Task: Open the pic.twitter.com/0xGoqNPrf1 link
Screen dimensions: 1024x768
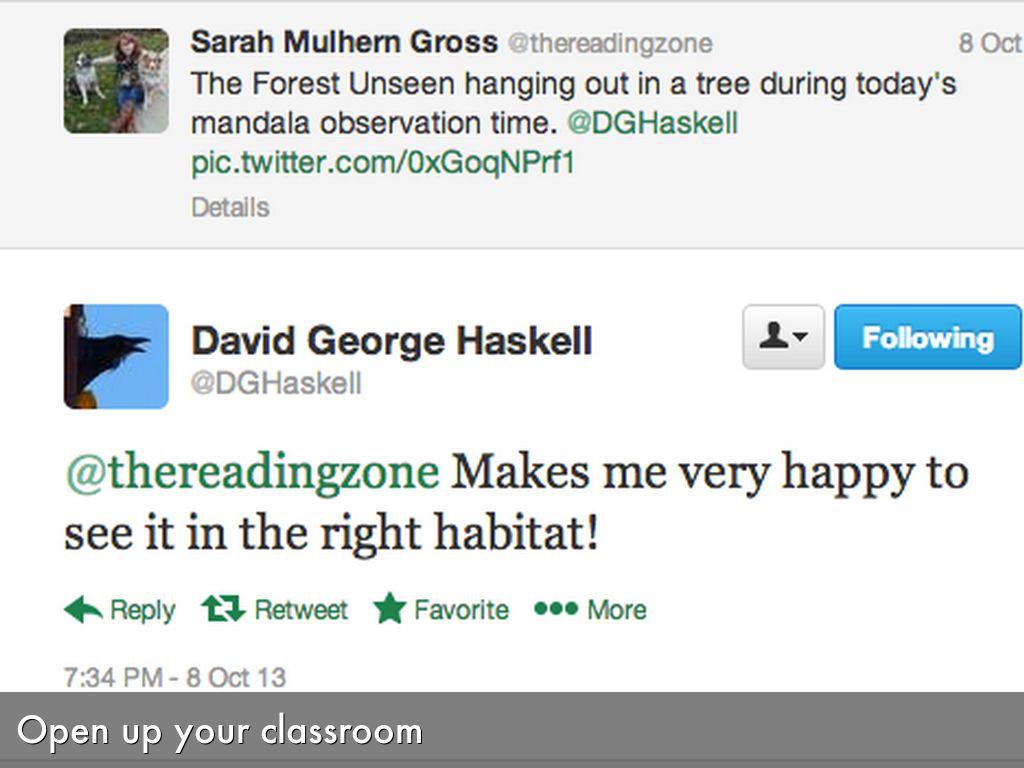Action: tap(383, 162)
